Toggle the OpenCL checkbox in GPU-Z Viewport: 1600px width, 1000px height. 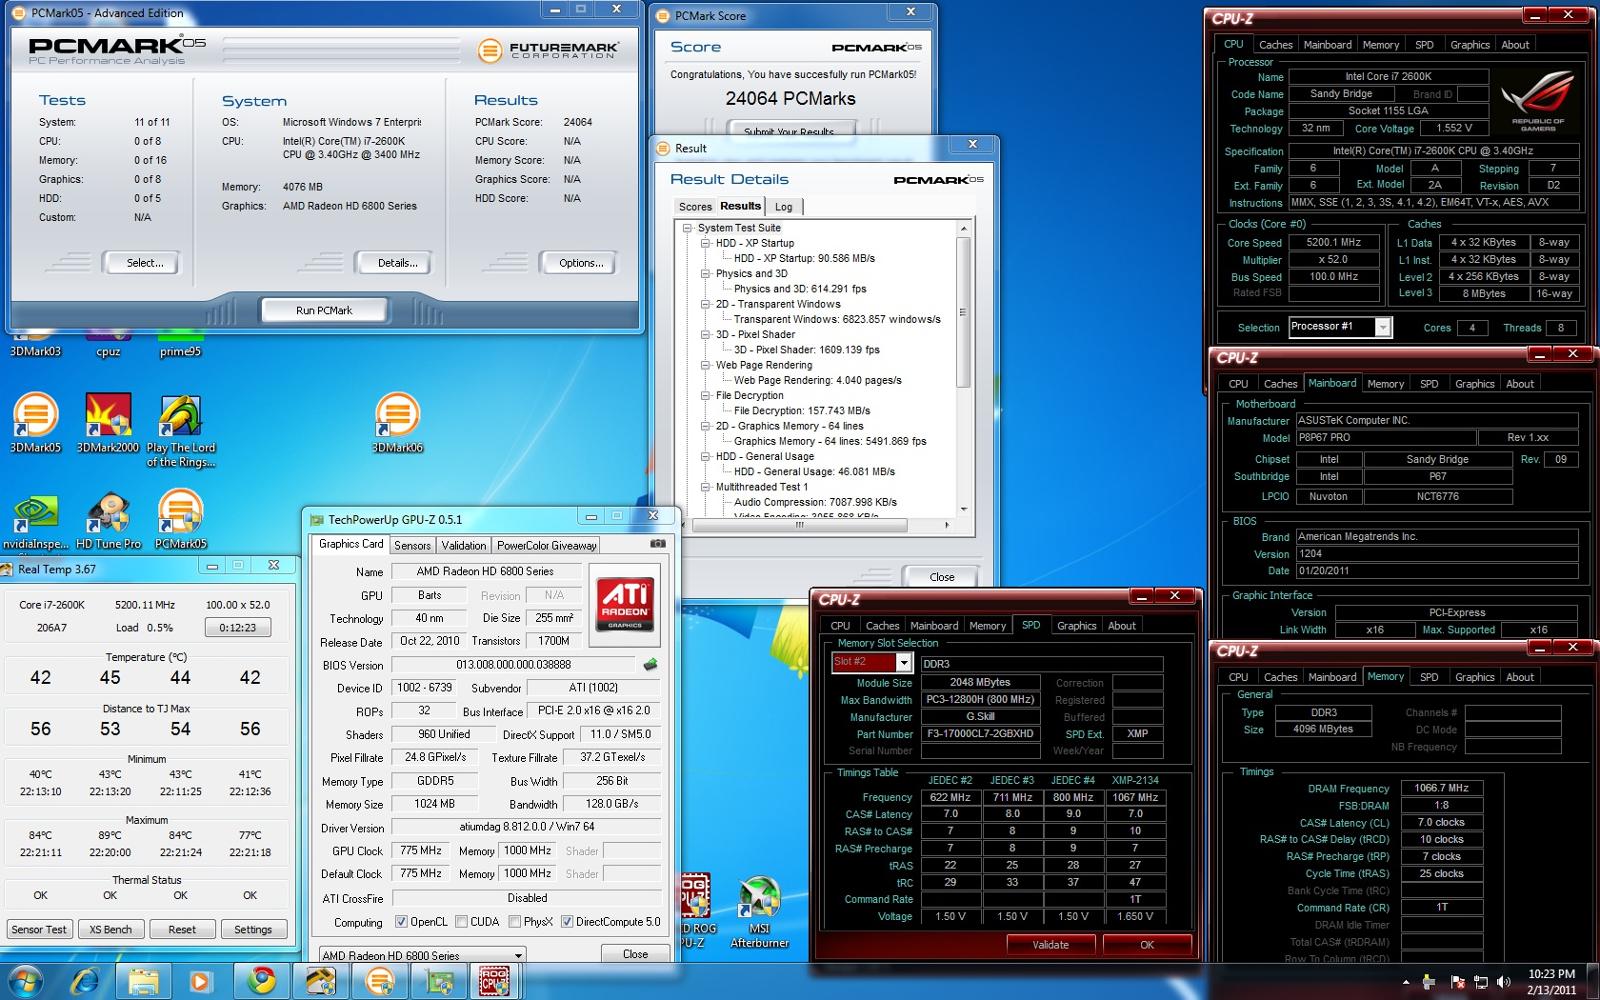point(401,922)
